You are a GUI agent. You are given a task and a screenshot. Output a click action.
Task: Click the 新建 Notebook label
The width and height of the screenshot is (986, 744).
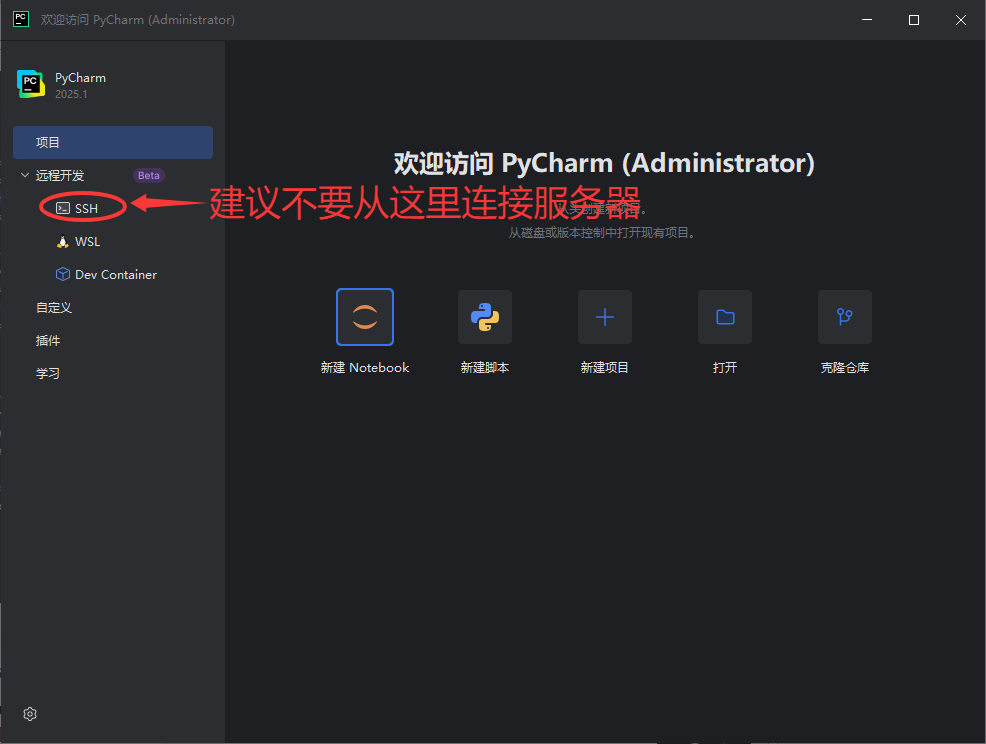point(365,367)
